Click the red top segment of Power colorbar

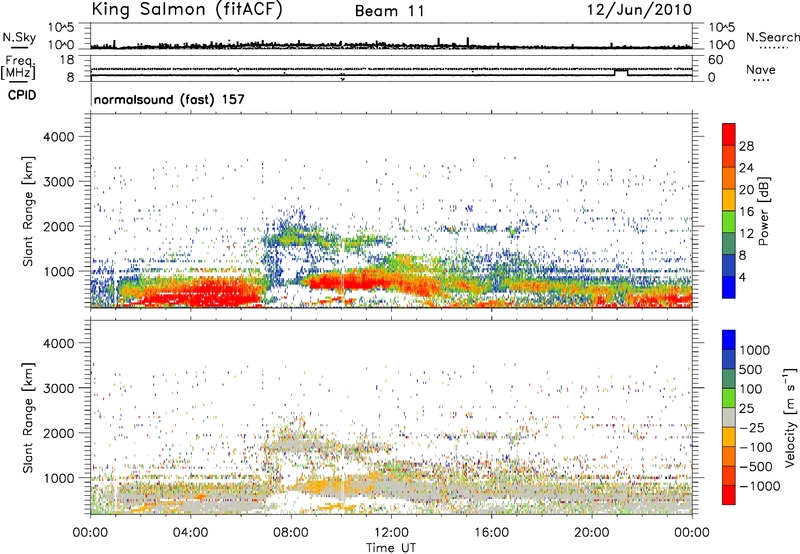pyautogui.click(x=729, y=134)
